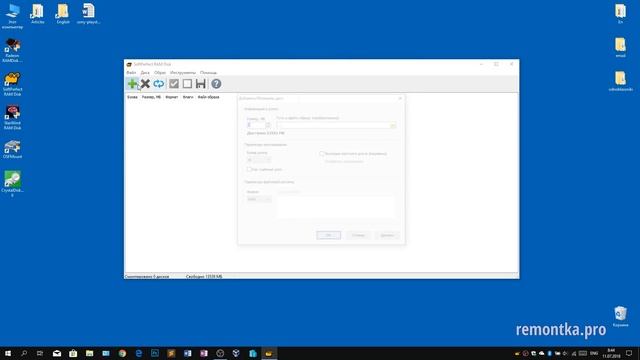Viewport: 640px width, 360px height.
Task: Open the Инструменты menu
Action: (x=183, y=73)
